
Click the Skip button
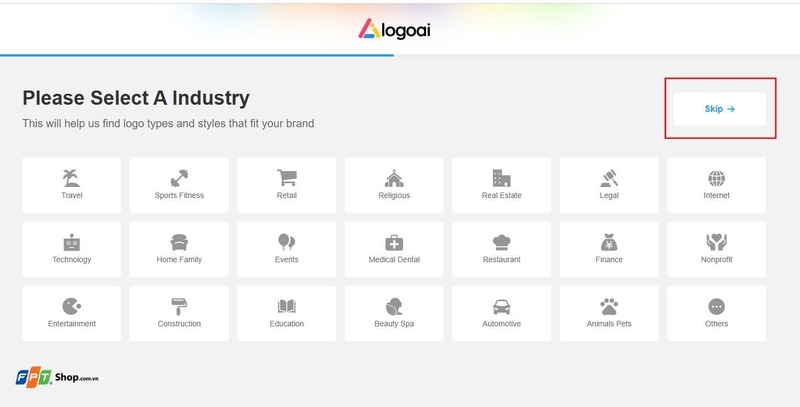[719, 109]
